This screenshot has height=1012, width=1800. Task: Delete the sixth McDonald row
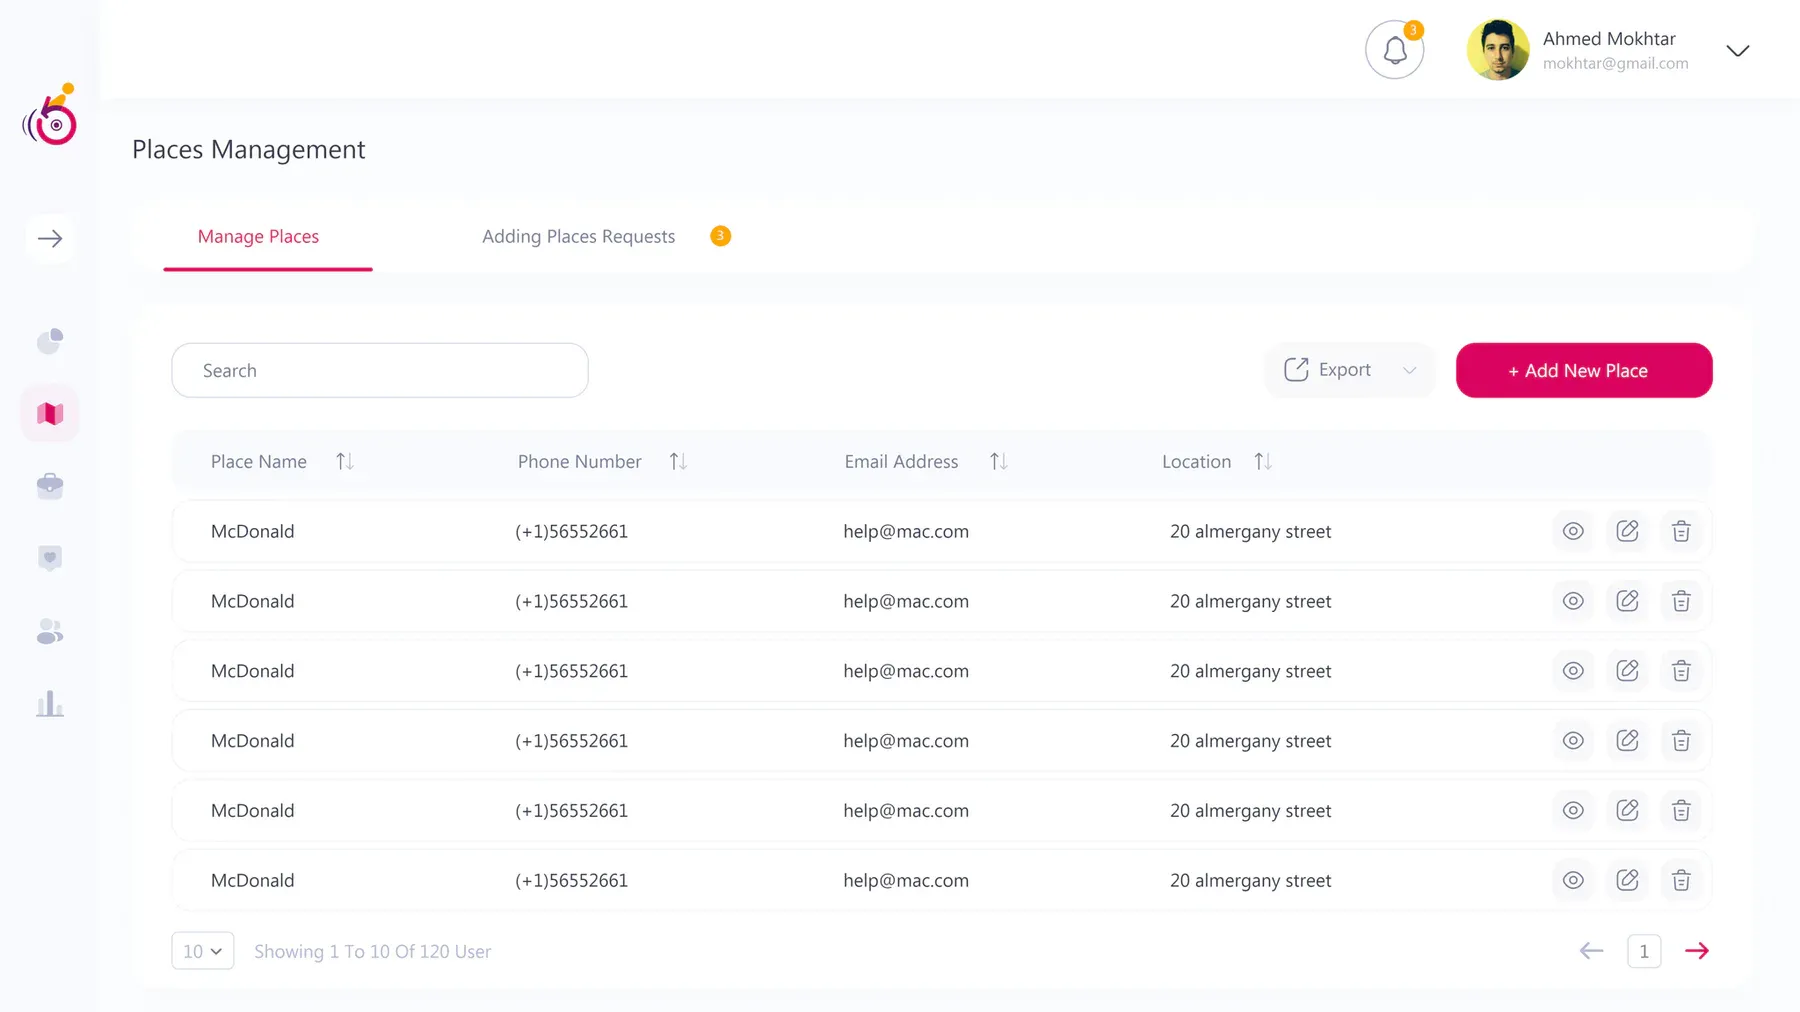(x=1681, y=881)
